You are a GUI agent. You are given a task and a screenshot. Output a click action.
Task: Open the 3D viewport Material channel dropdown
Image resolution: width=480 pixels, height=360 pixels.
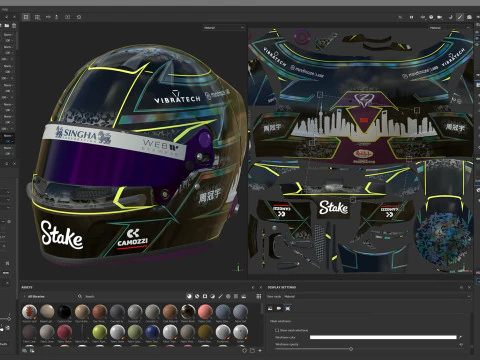click(x=224, y=28)
